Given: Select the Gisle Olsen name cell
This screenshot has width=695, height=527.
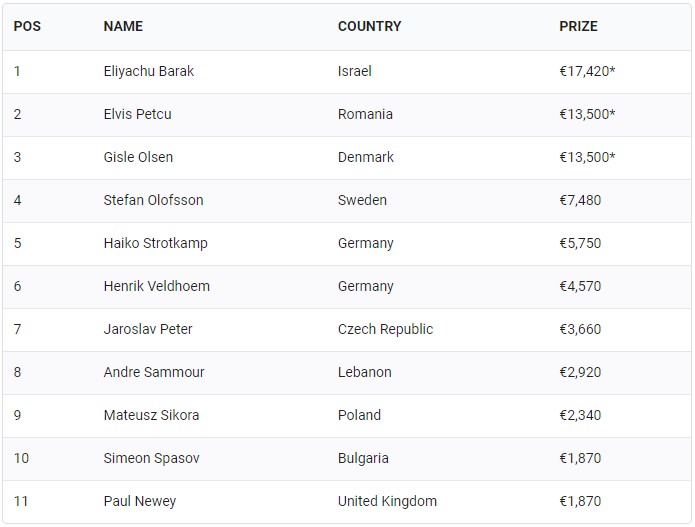Looking at the screenshot, I should [x=138, y=157].
